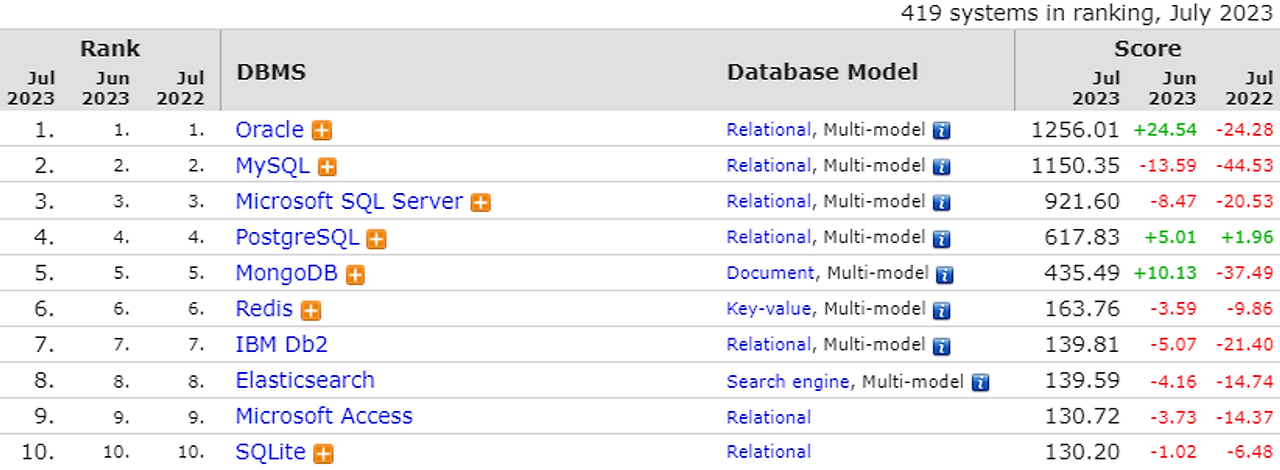
Task: Click the orange plus icon beside SQLite
Action: click(323, 453)
